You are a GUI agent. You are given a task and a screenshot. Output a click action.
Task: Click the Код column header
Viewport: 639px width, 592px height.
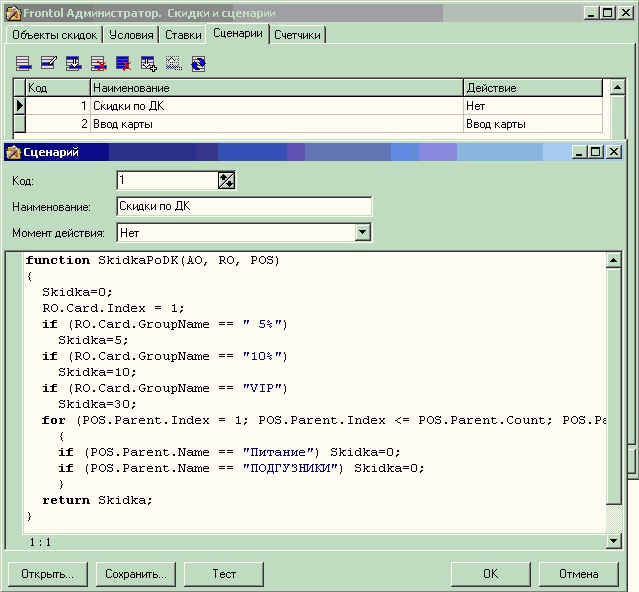pyautogui.click(x=58, y=88)
